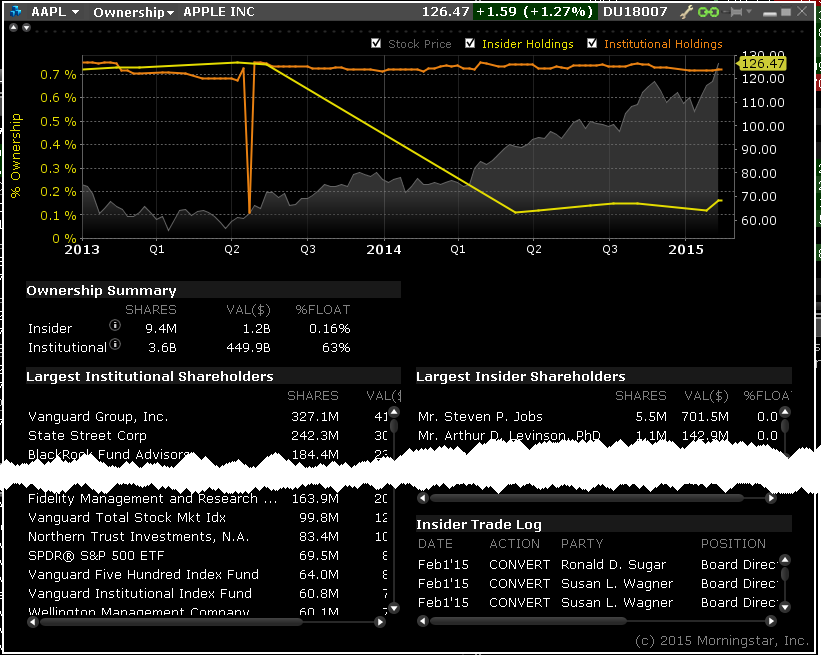The height and width of the screenshot is (655, 821).
Task: Click right scroll arrow under Insider Trade Log
Action: pyautogui.click(x=771, y=621)
